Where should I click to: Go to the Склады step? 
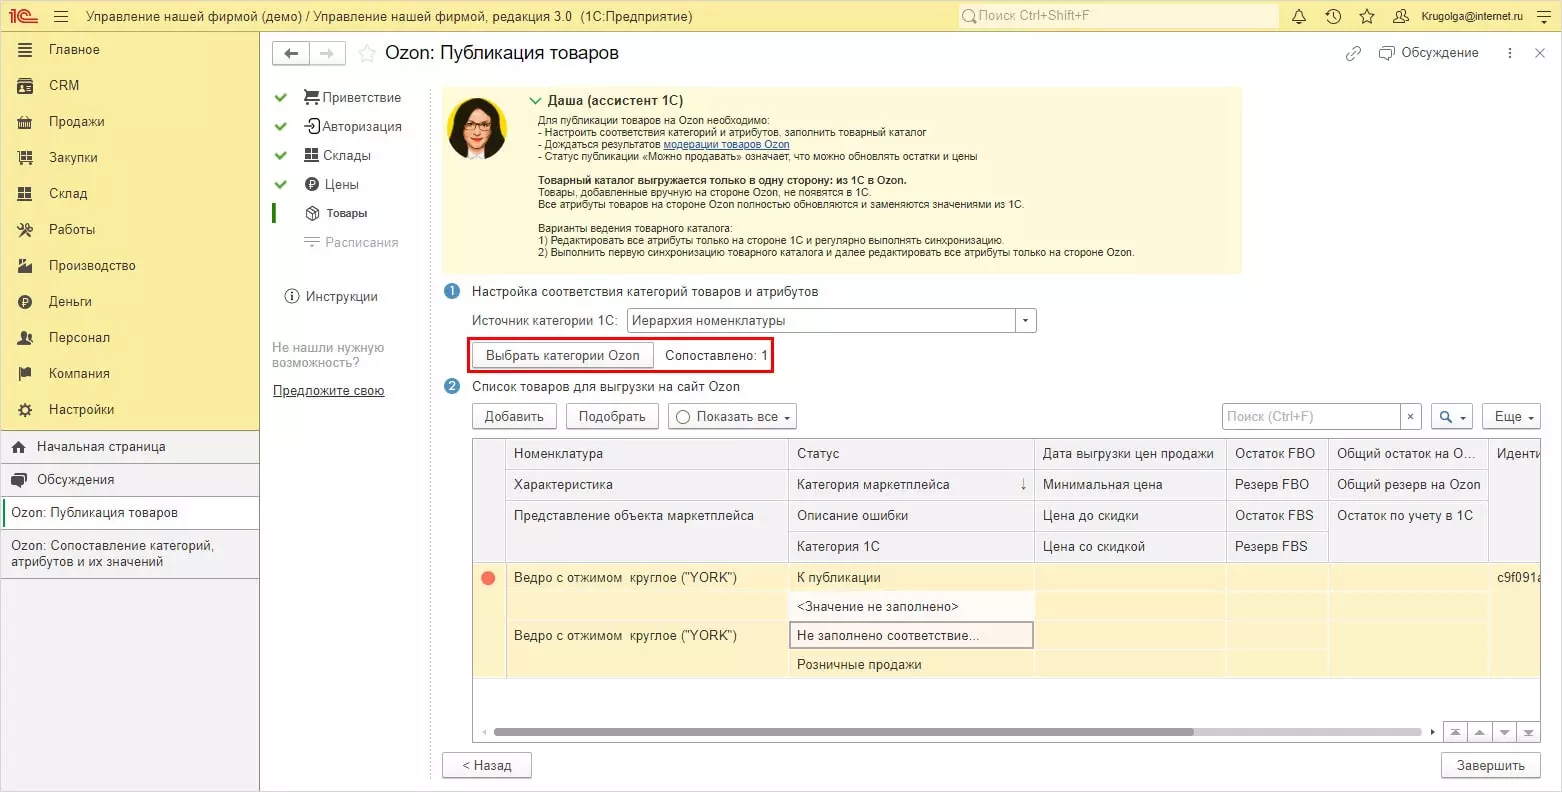click(338, 156)
